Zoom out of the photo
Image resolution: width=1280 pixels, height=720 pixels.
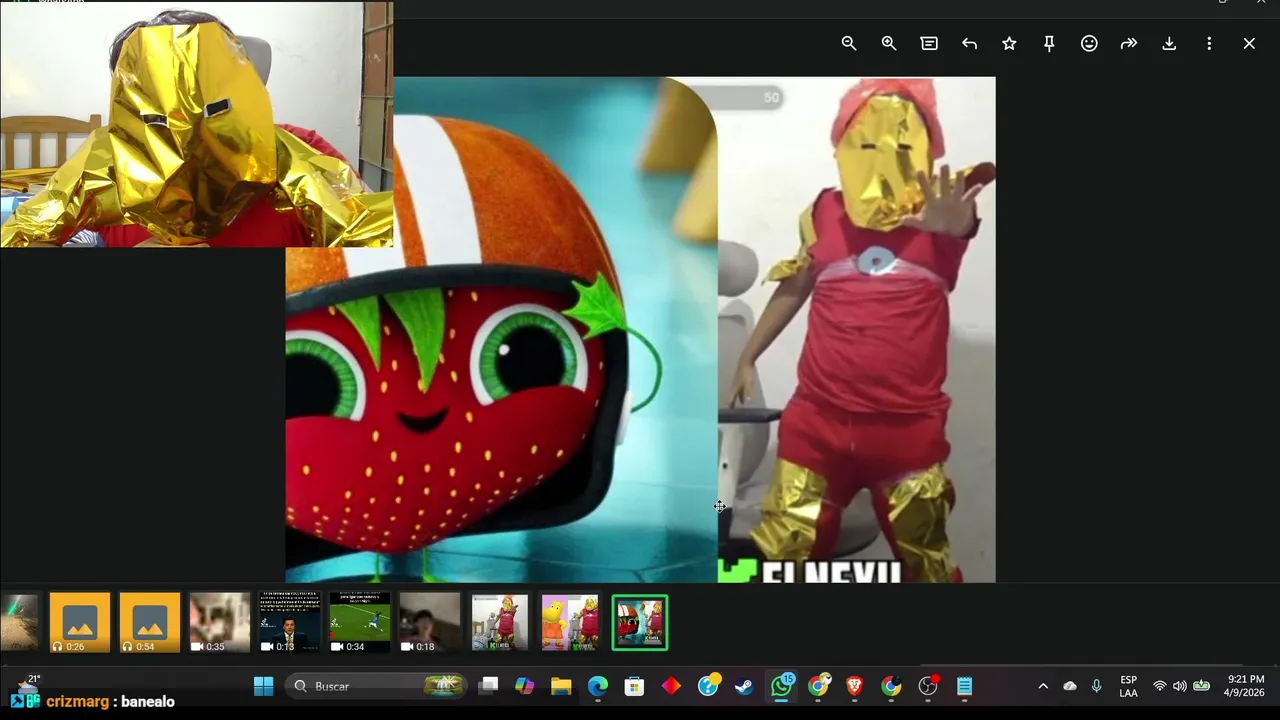pyautogui.click(x=849, y=44)
